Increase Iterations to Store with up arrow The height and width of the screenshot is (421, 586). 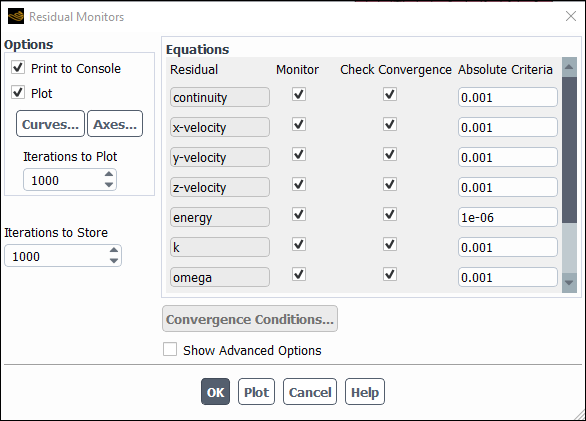tap(114, 250)
